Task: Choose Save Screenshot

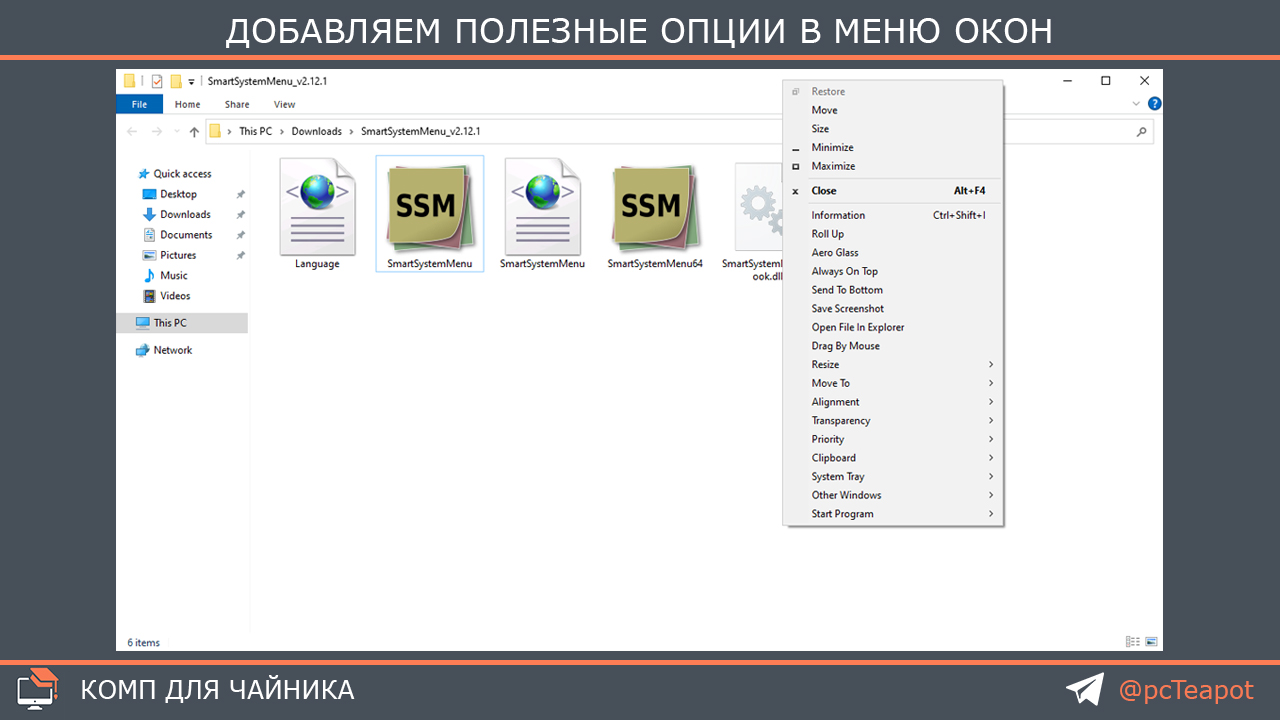Action: (893, 309)
